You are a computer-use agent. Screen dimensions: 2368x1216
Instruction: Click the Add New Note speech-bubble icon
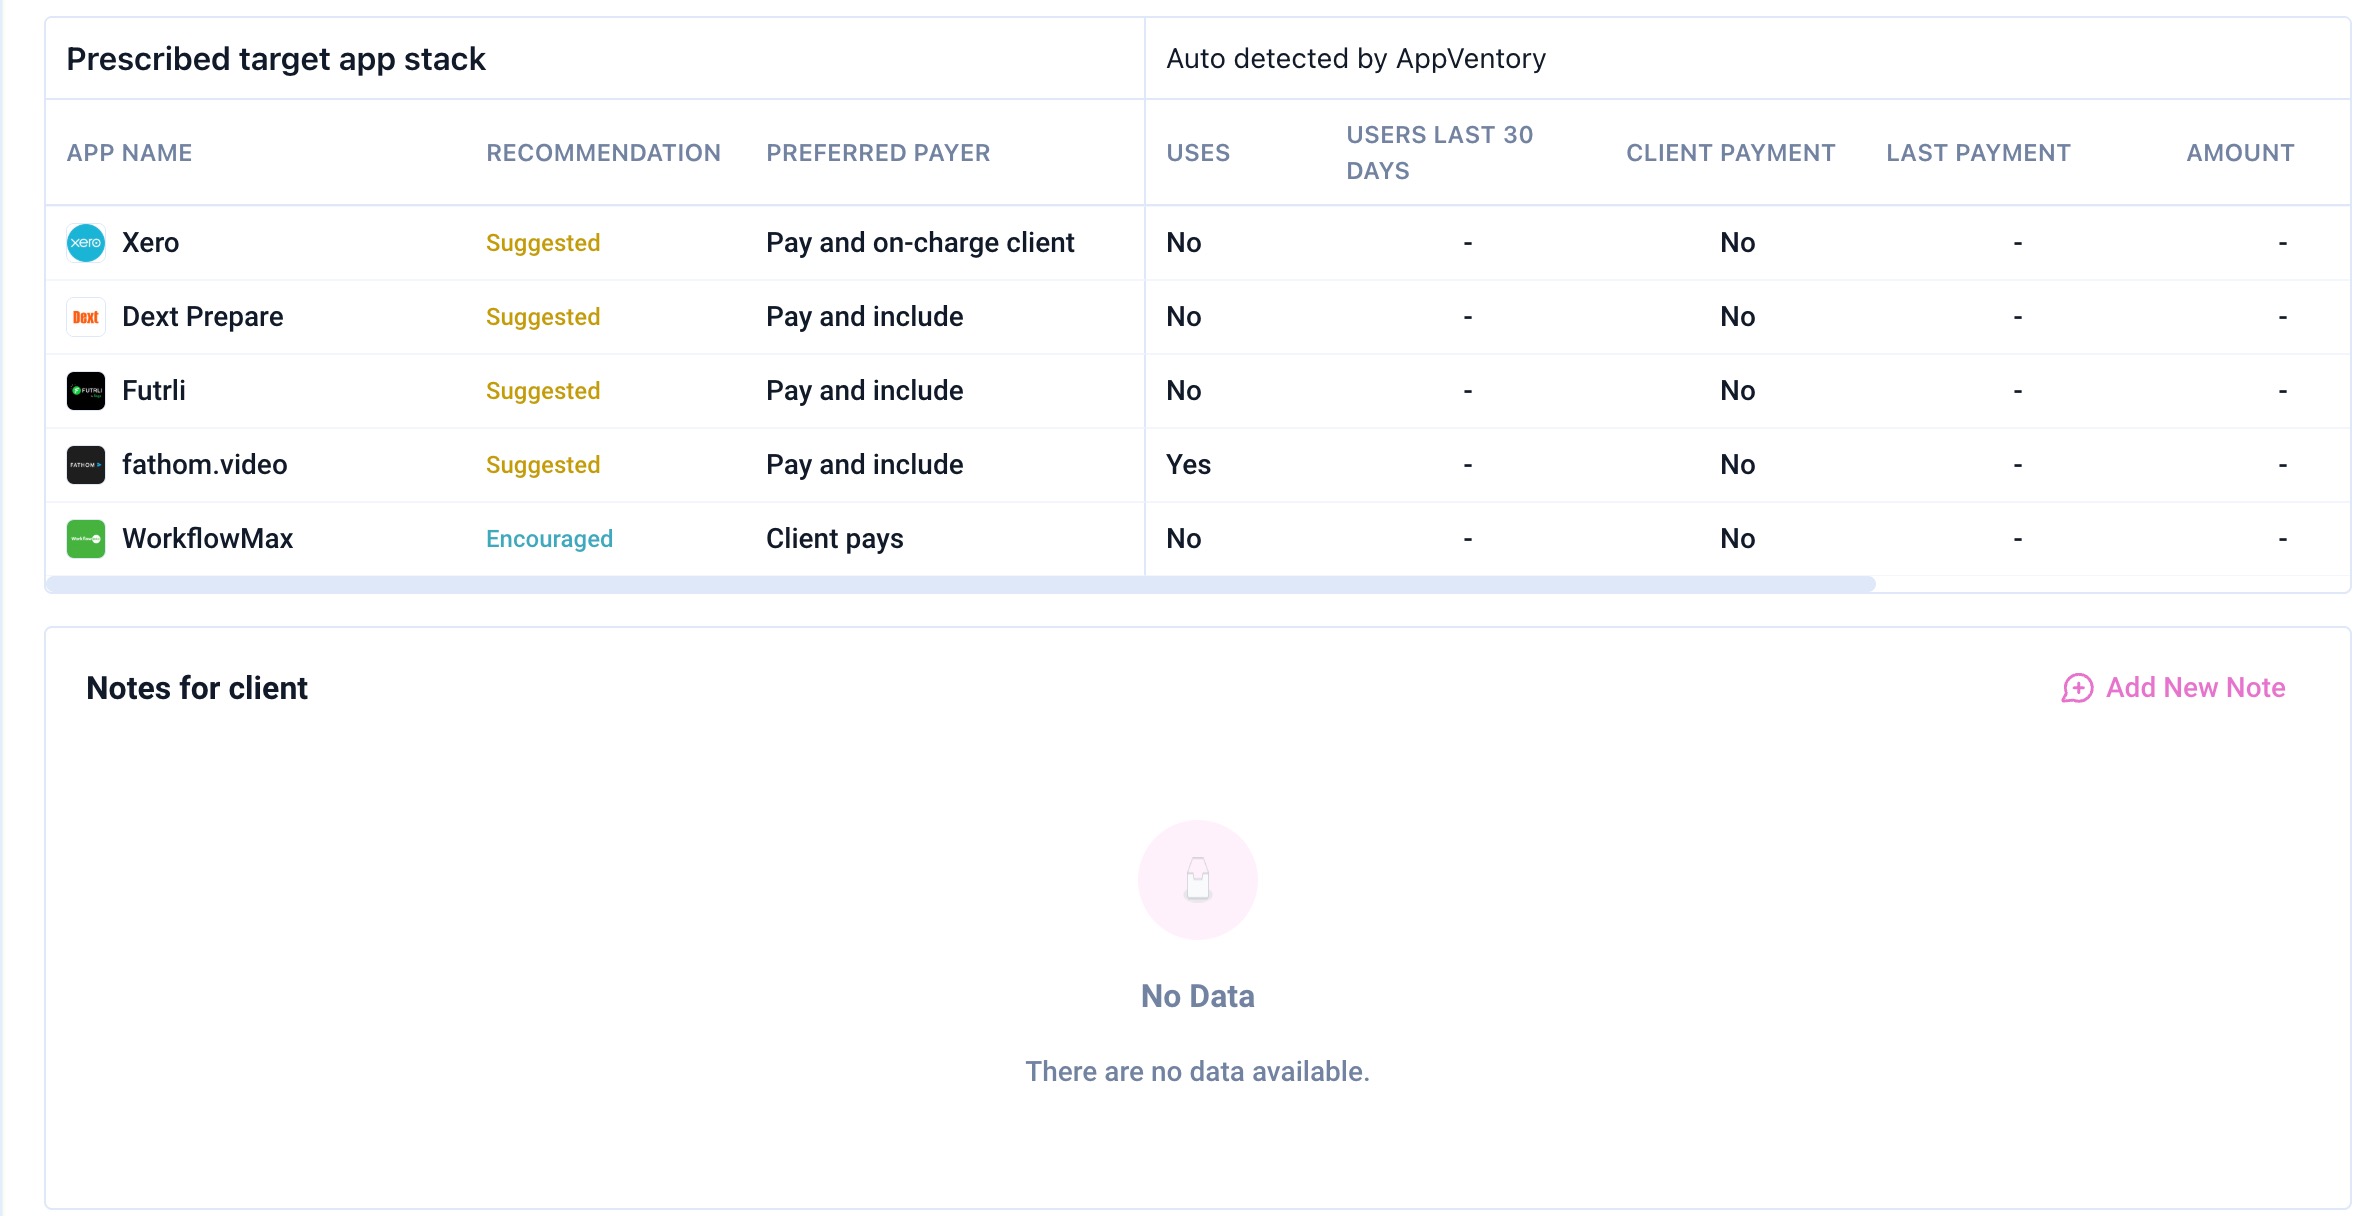pos(2077,688)
